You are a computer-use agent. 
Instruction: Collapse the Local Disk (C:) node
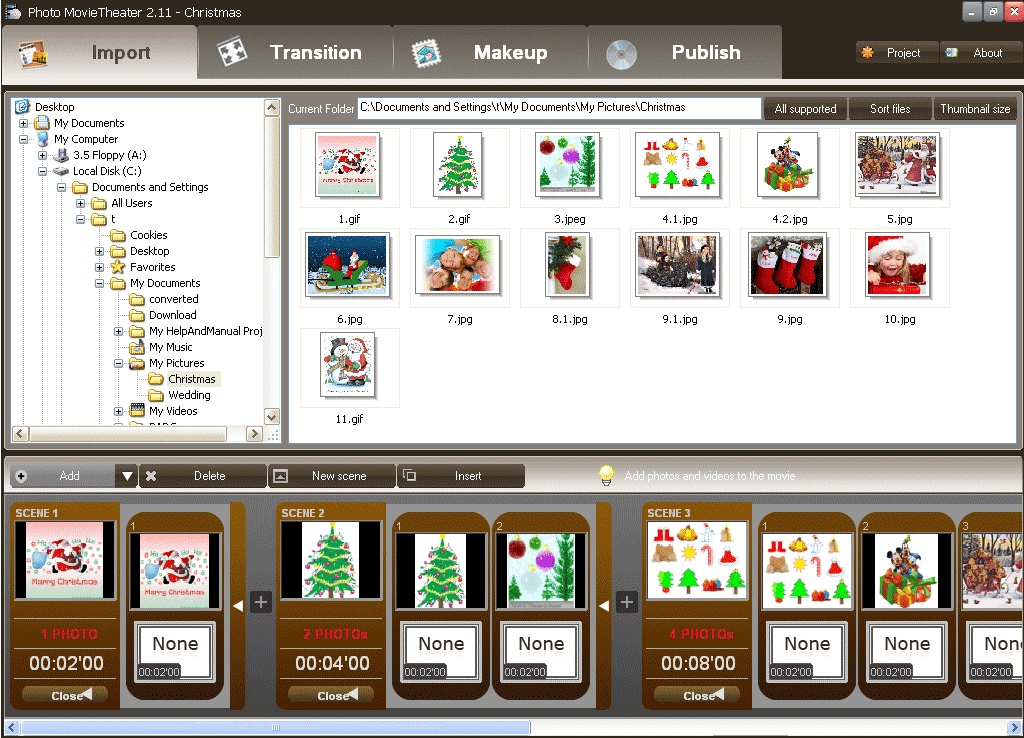42,171
